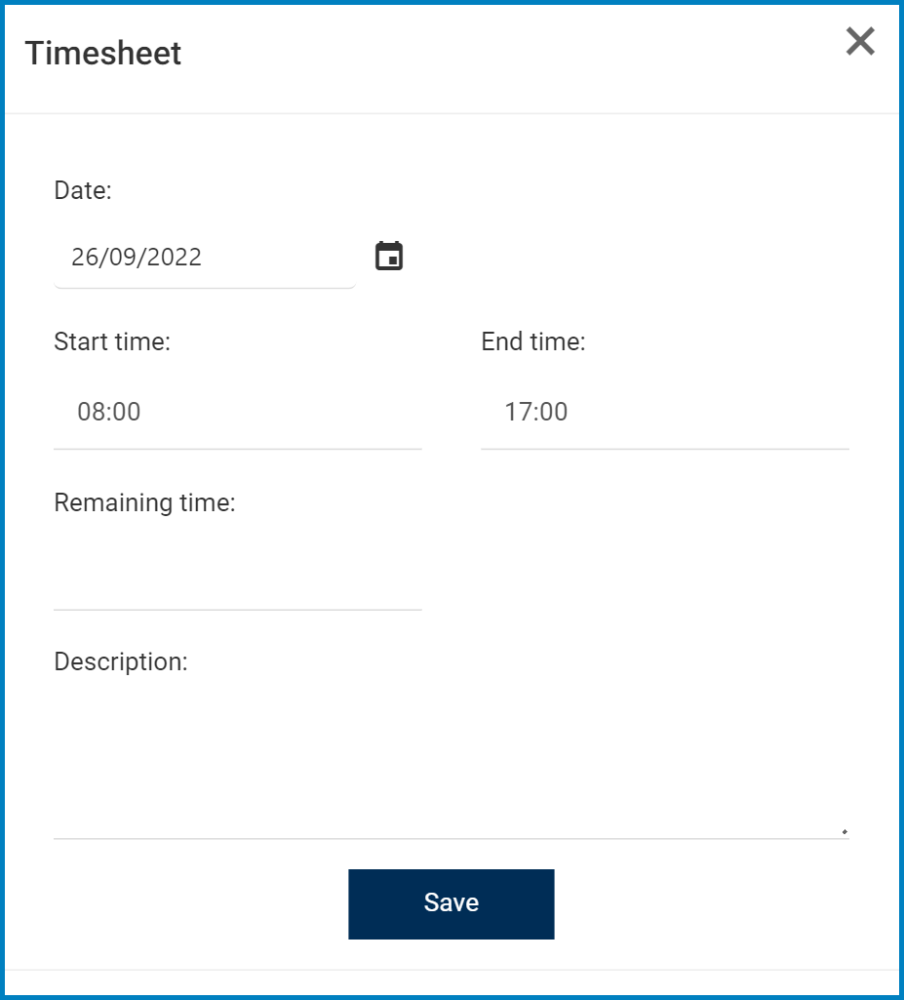Focus the End time input field

tap(664, 412)
